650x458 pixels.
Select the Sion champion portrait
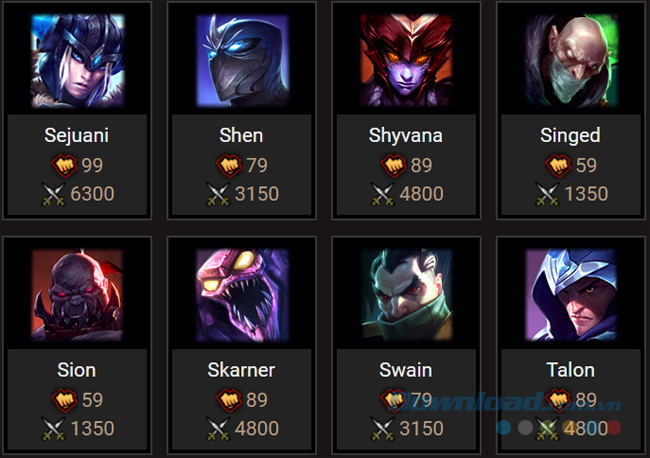(x=77, y=295)
